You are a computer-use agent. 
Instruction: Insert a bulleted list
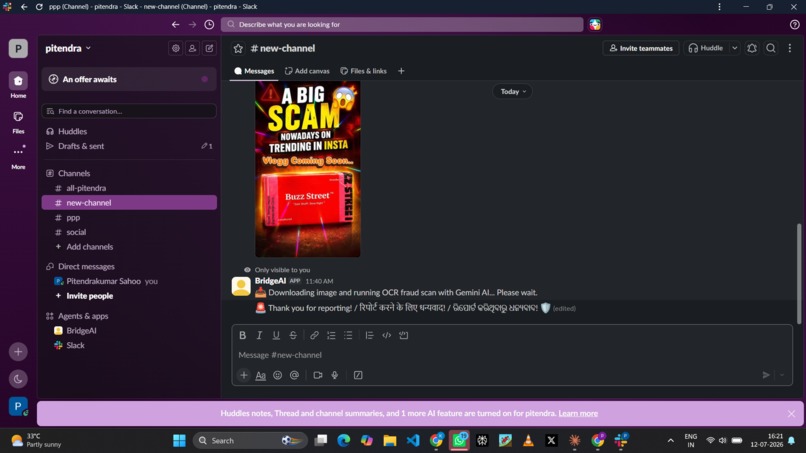348,335
